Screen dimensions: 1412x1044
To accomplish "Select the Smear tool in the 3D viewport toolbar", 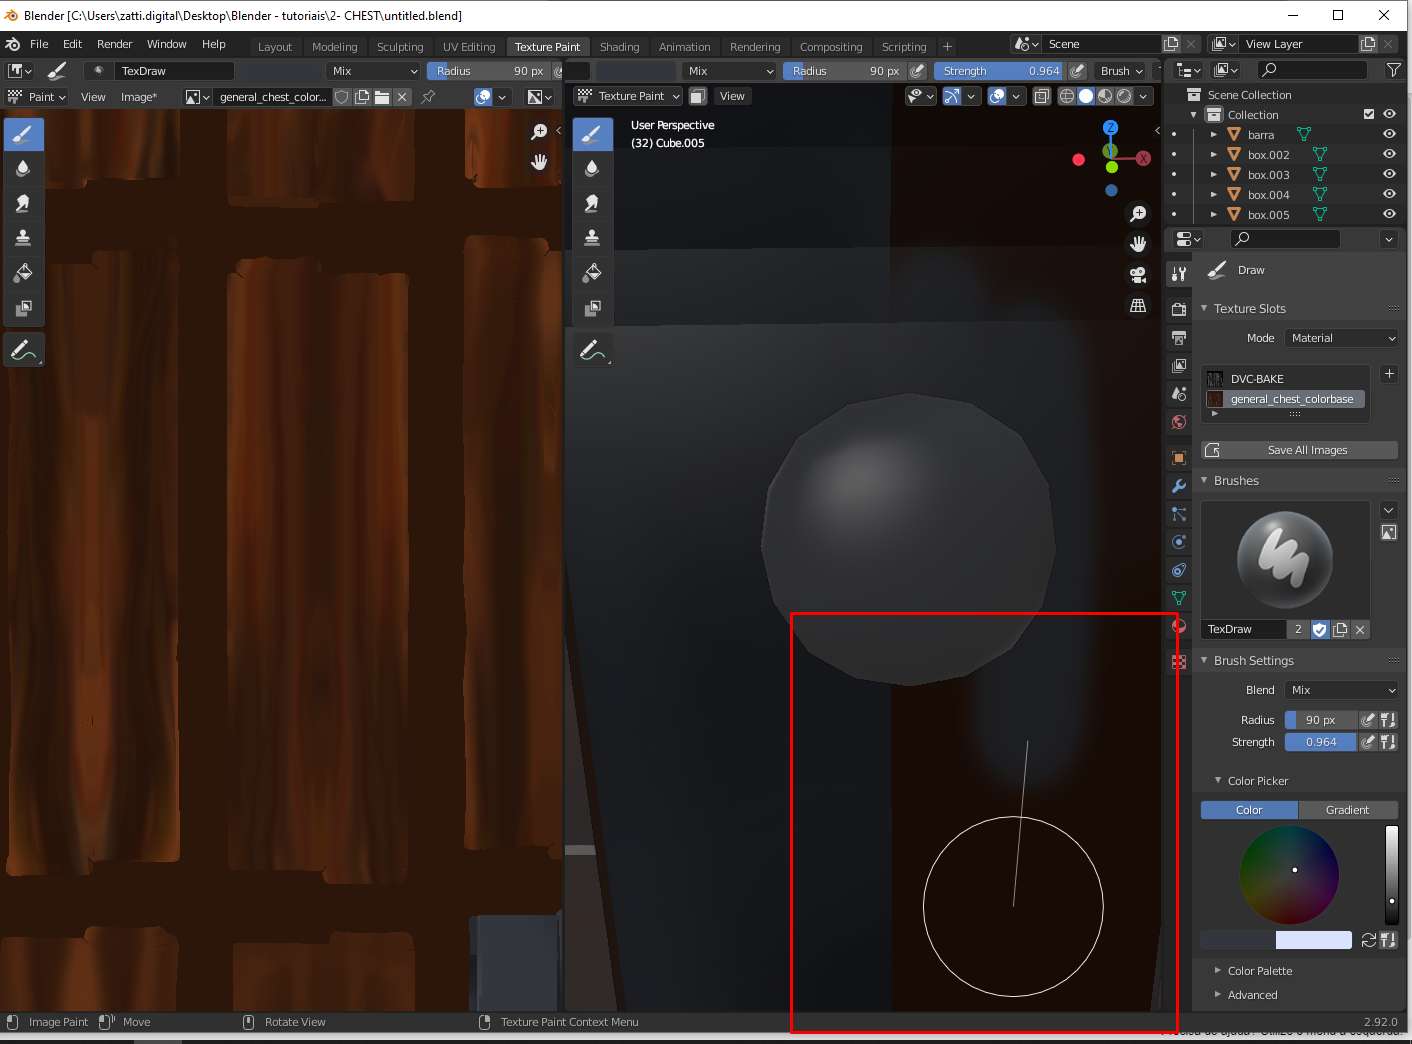I will 592,203.
